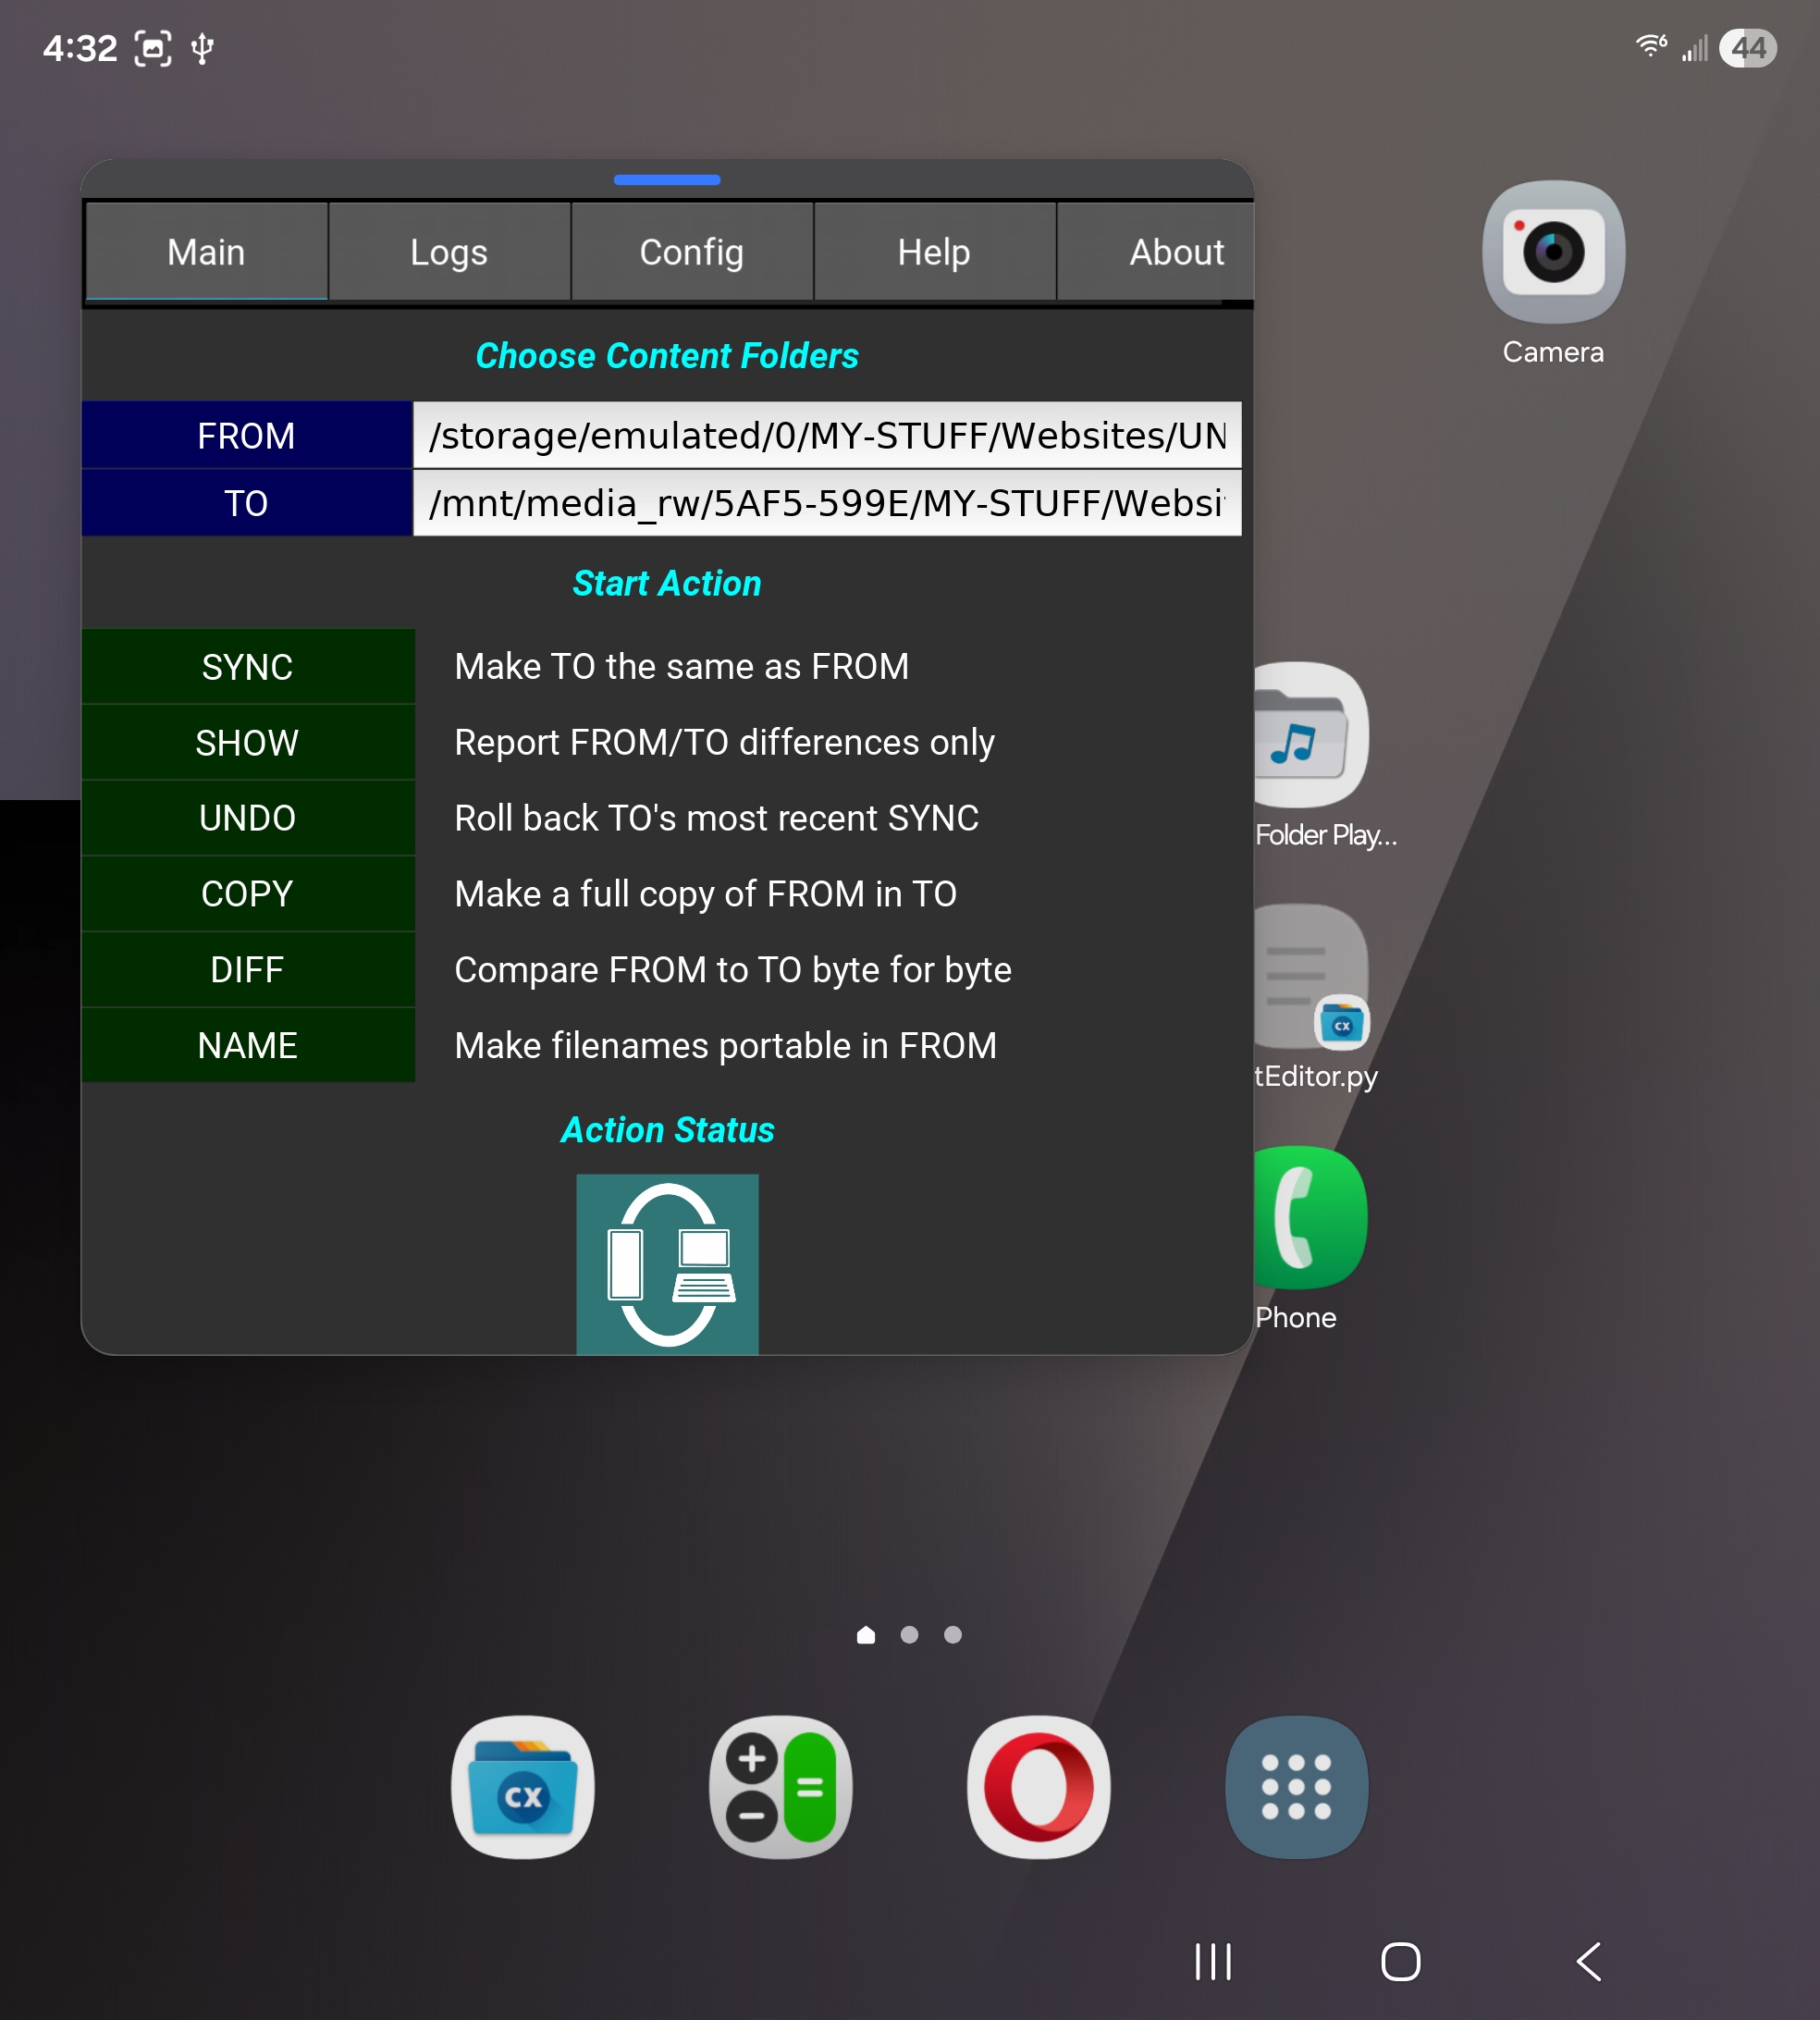Go to the About tab

1175,252
